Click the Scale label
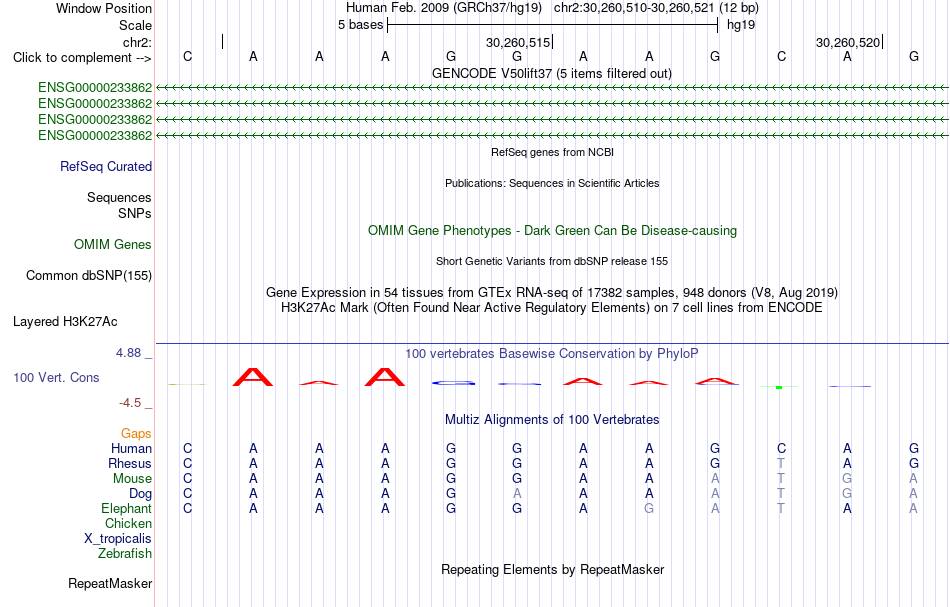 pyautogui.click(x=135, y=25)
